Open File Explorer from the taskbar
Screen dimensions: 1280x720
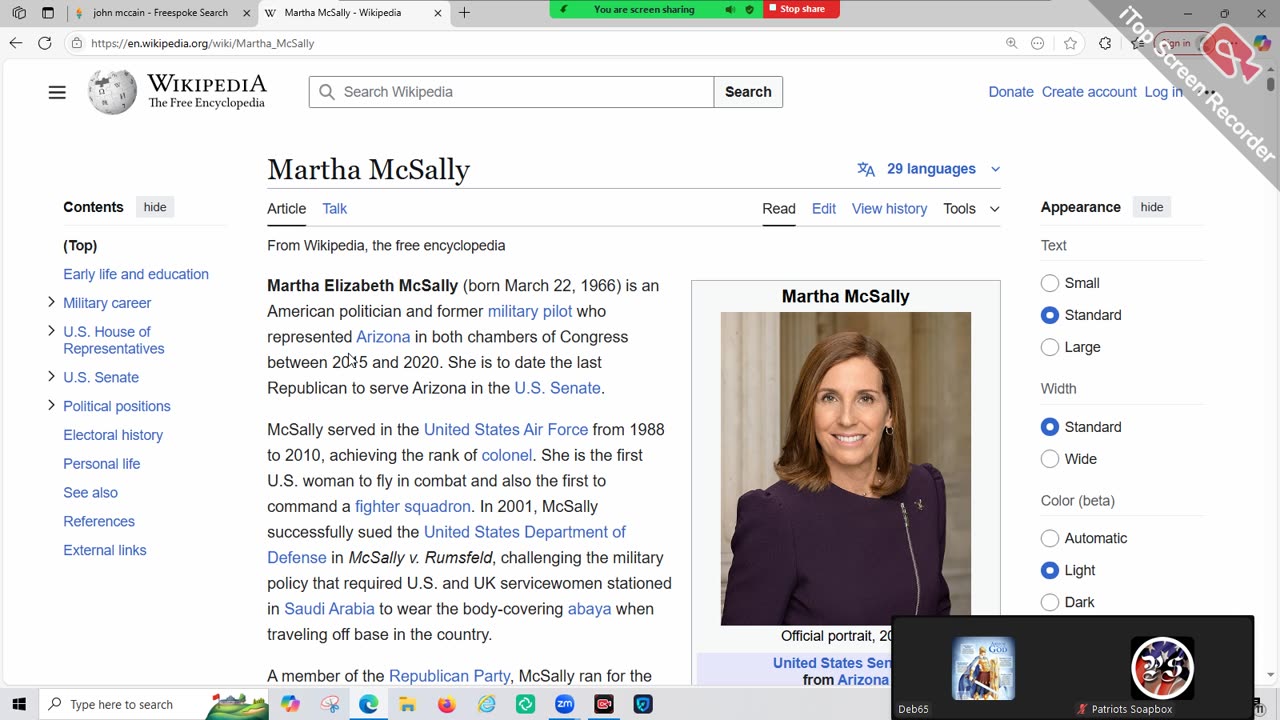tap(408, 704)
